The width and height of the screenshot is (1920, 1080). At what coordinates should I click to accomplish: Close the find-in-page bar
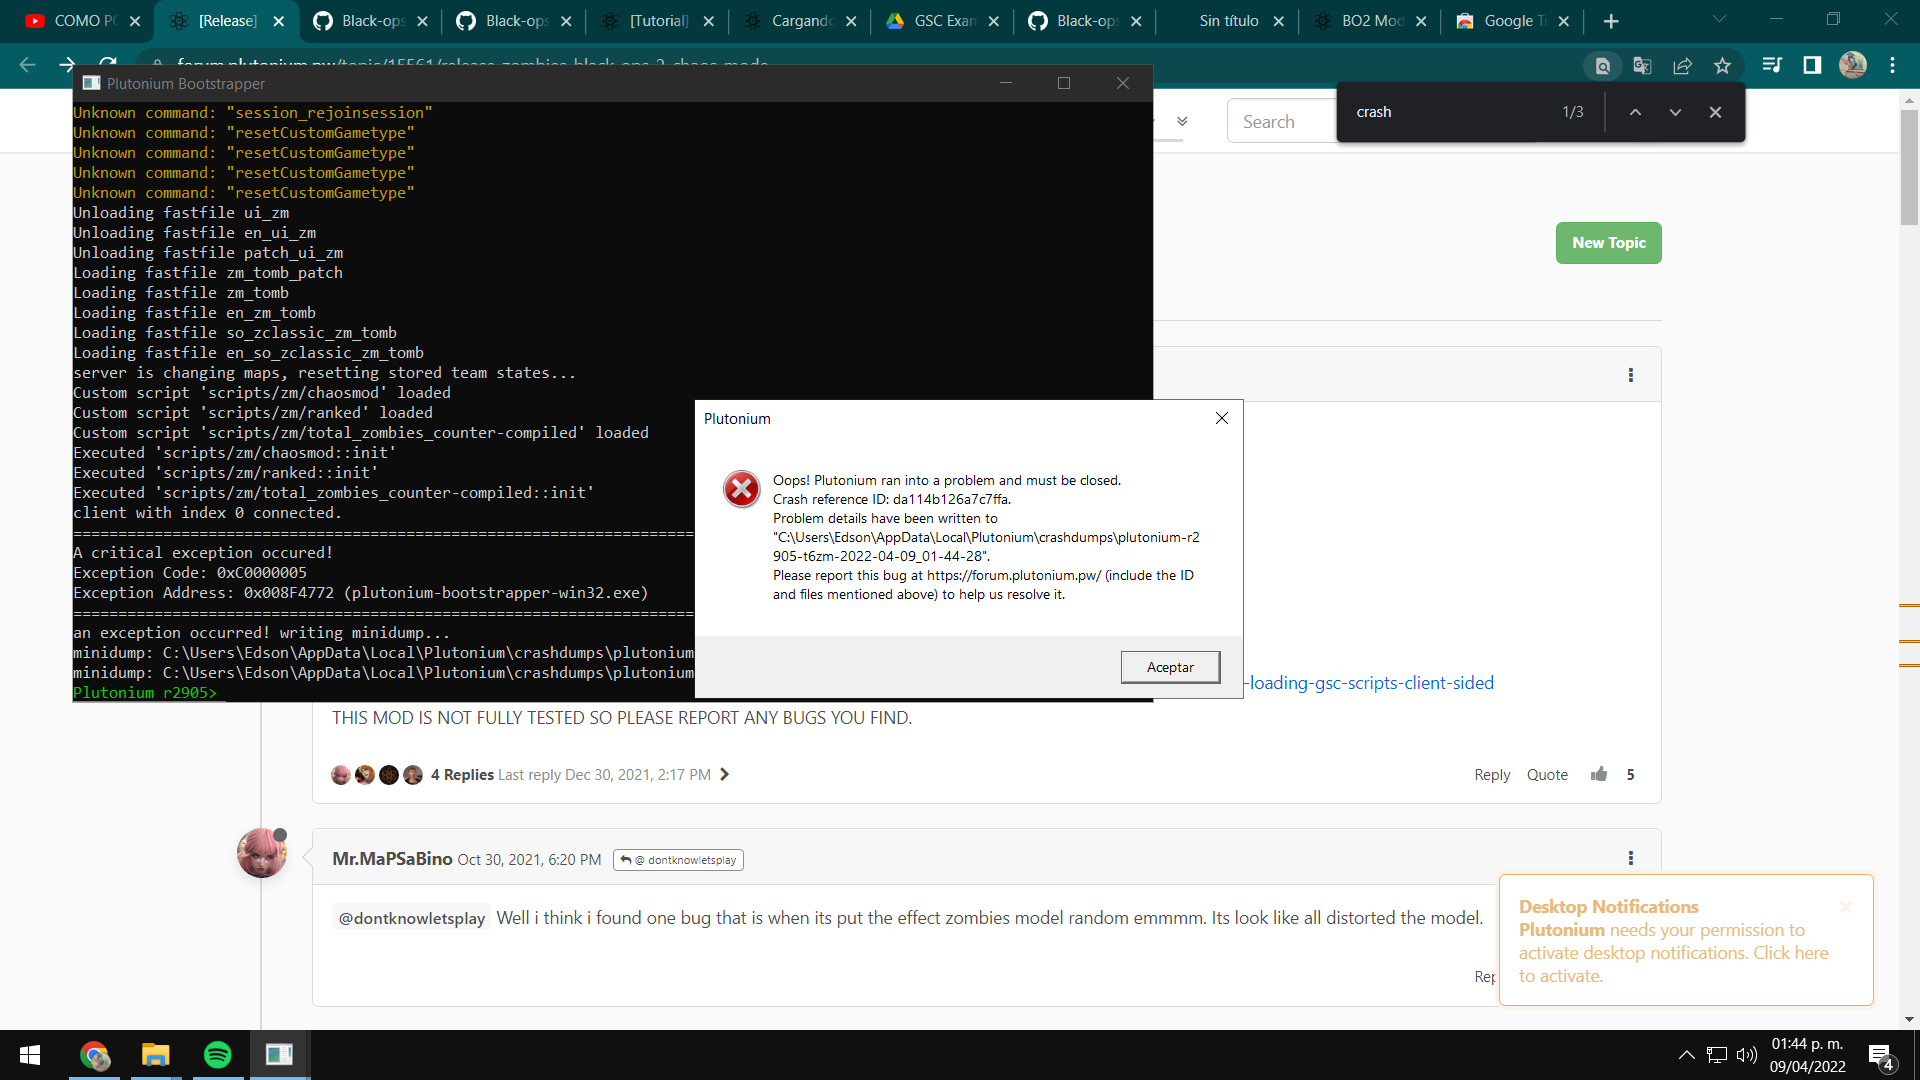click(x=1715, y=112)
